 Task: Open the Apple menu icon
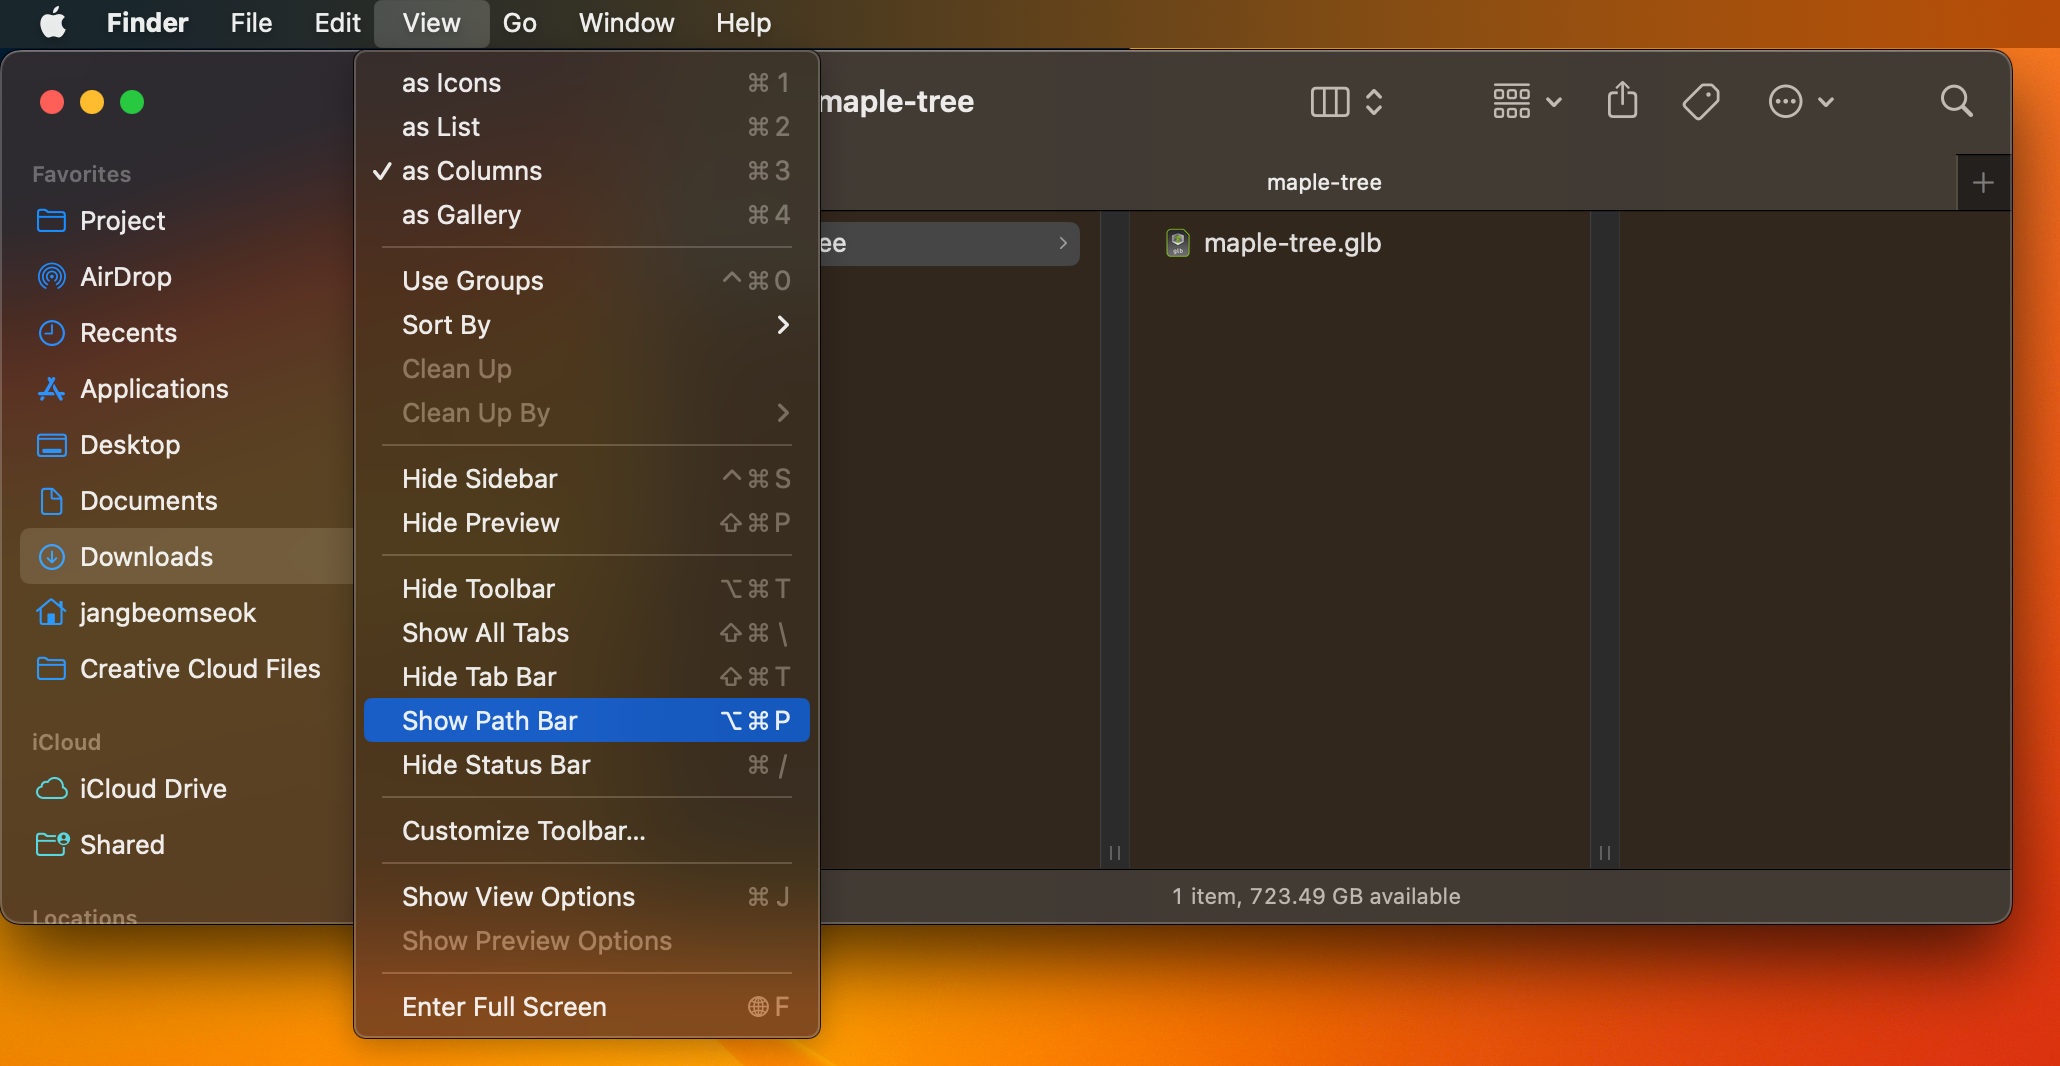(53, 22)
